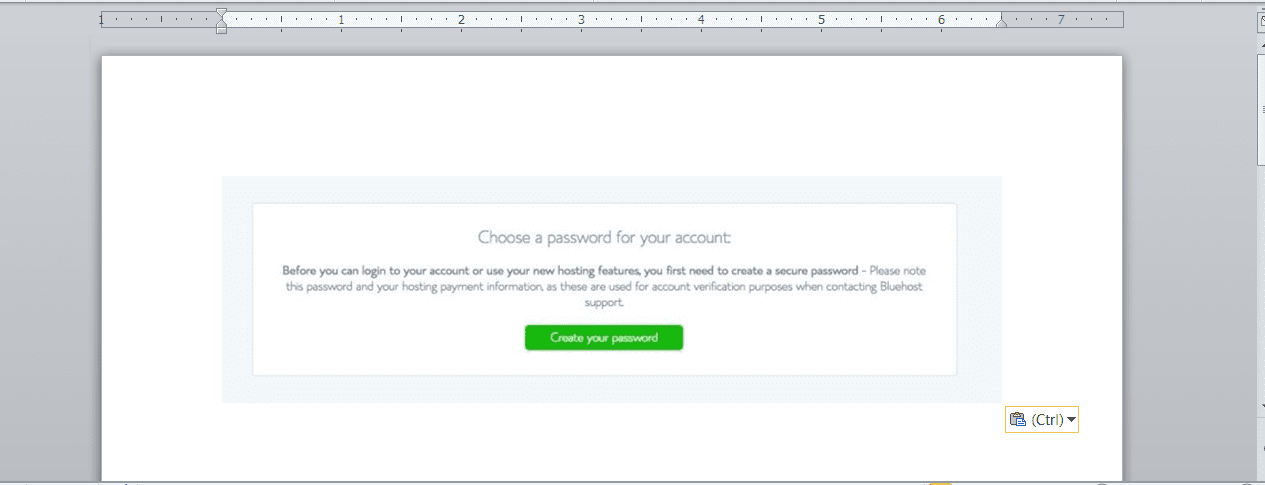Select the First Line Indent marker on ruler
Viewport: 1265px width, 485px height.
[221, 14]
